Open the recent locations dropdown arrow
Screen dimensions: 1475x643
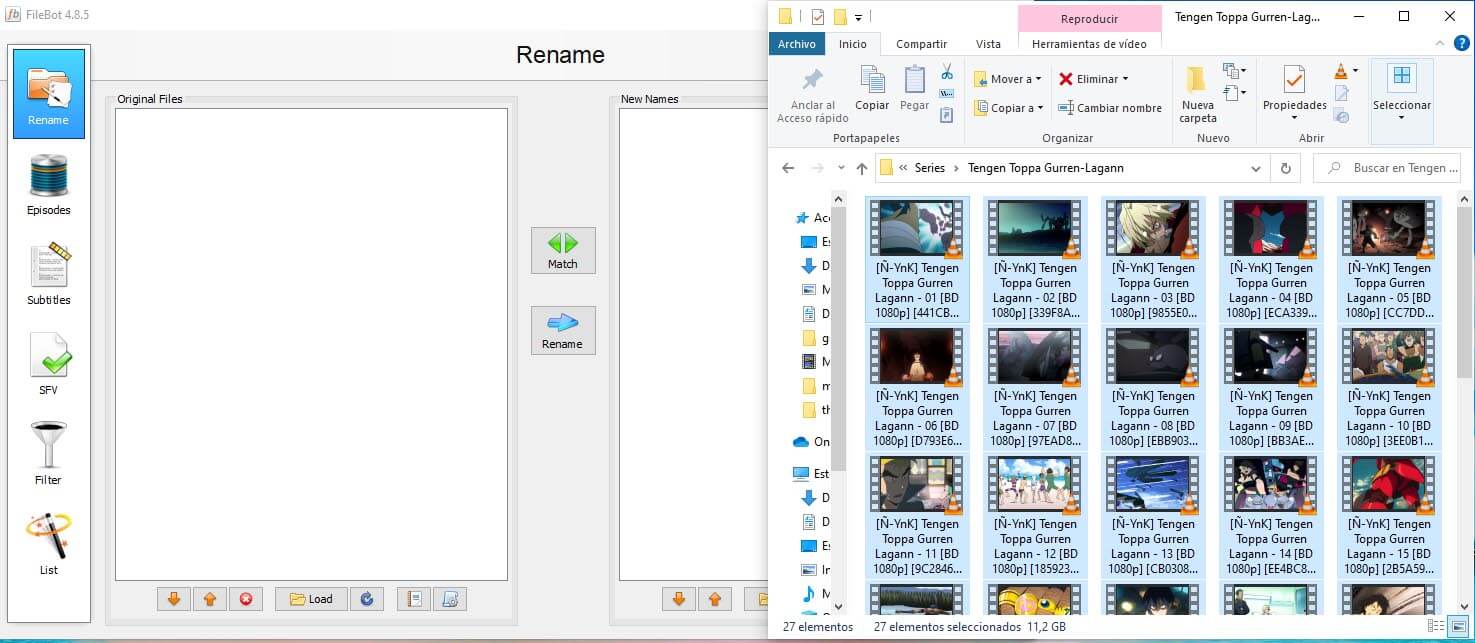[x=841, y=168]
